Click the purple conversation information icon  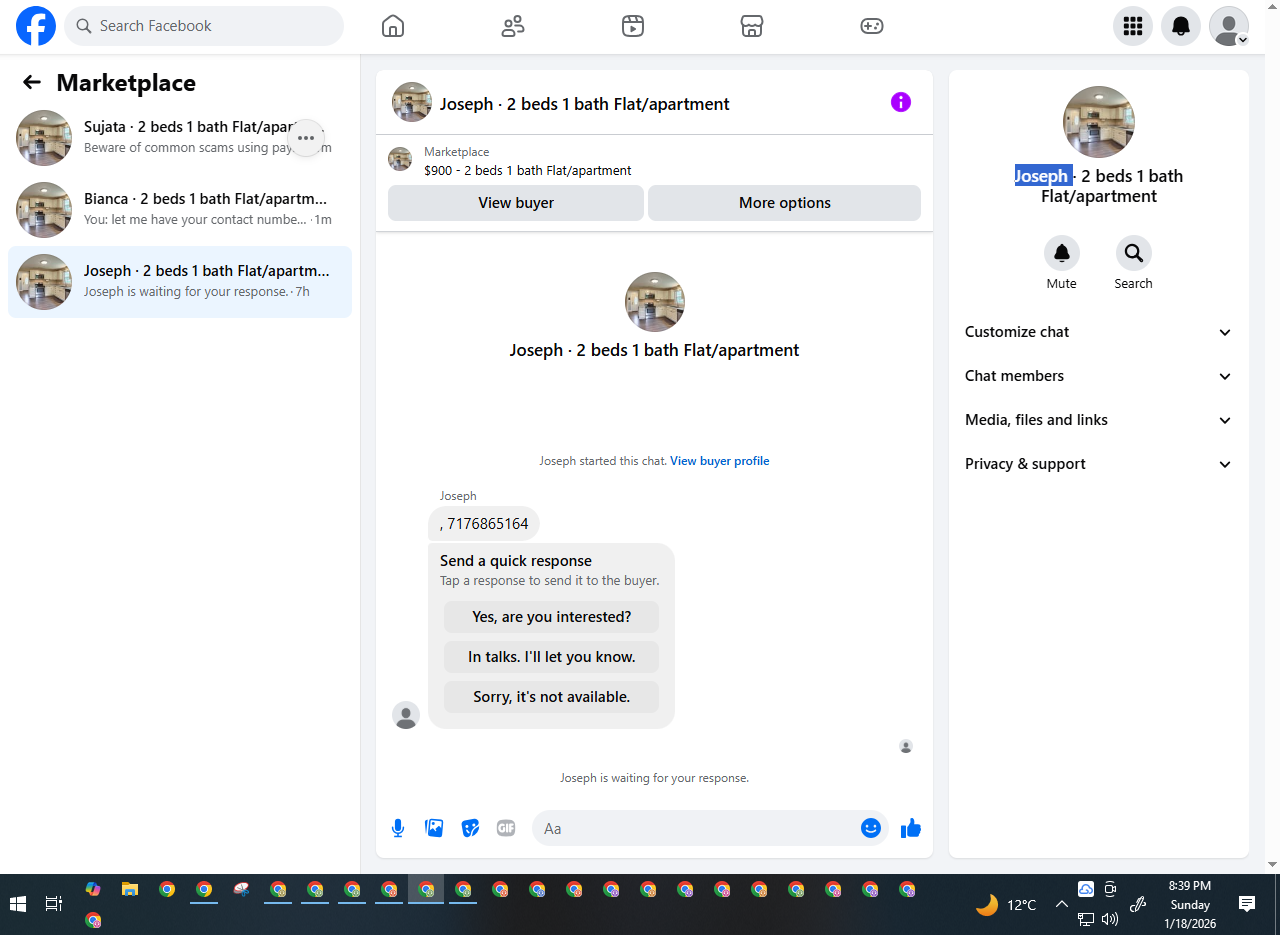point(901,102)
